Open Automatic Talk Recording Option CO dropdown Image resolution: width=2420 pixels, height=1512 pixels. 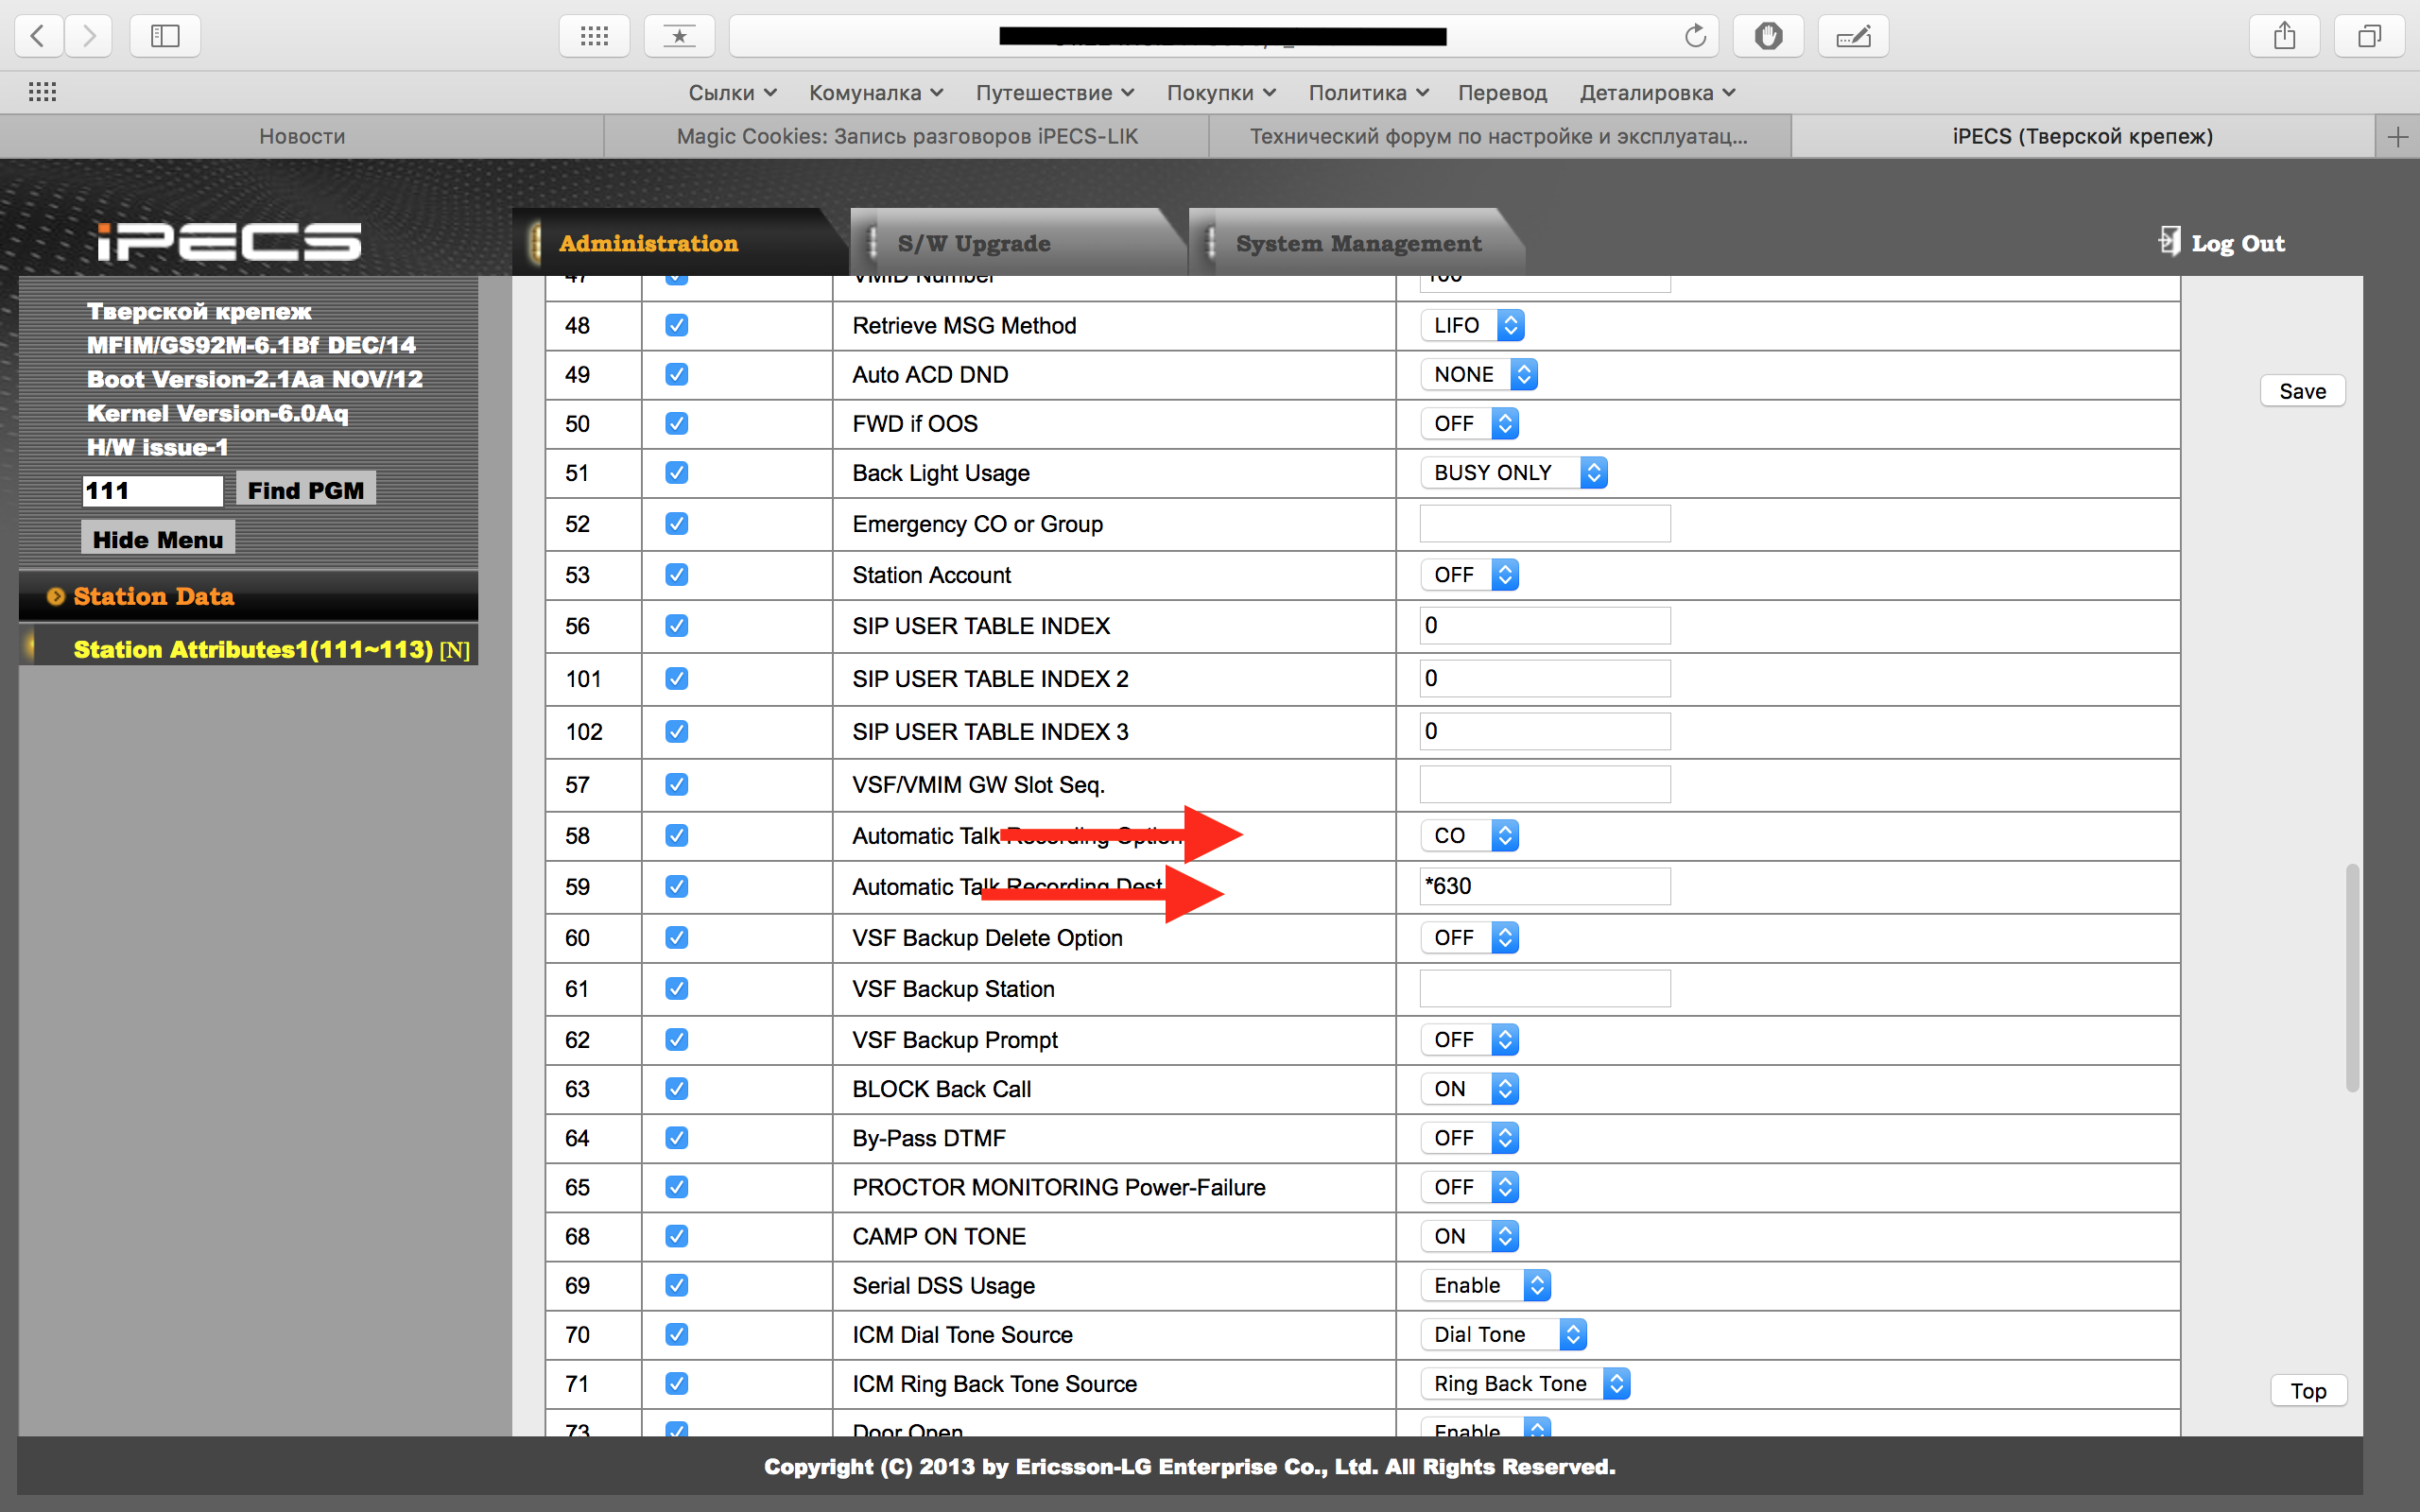coord(1469,836)
